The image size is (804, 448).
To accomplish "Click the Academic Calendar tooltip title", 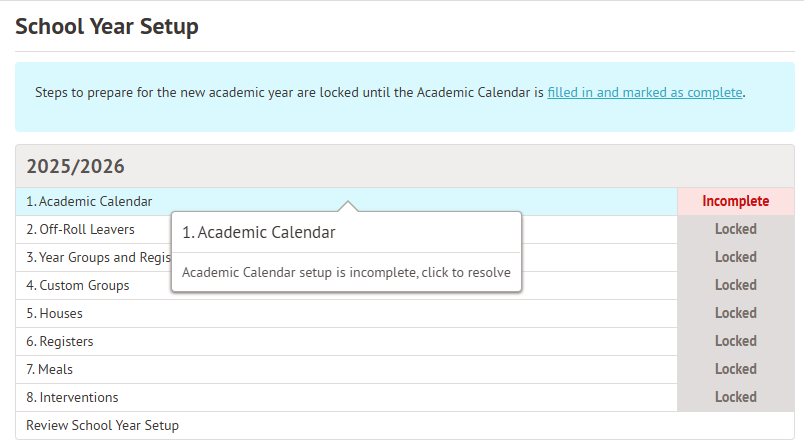I will (258, 232).
